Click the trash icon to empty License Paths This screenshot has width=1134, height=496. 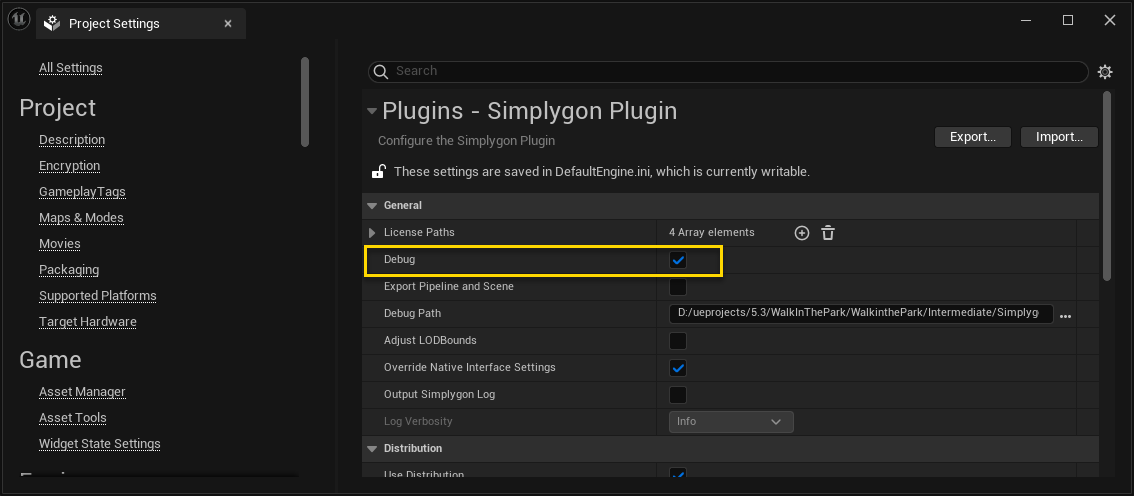(x=828, y=233)
